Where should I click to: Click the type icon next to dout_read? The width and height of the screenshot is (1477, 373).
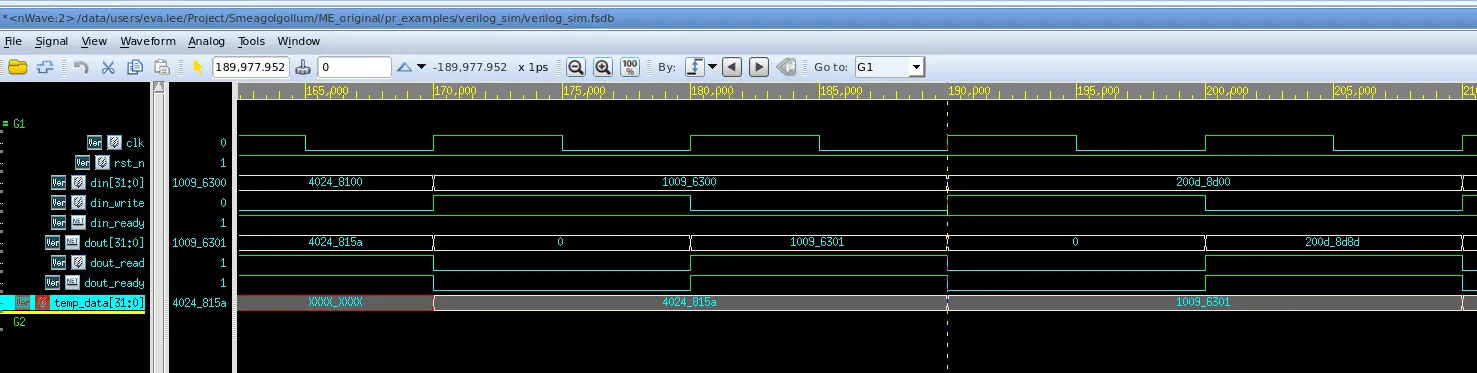(77, 263)
